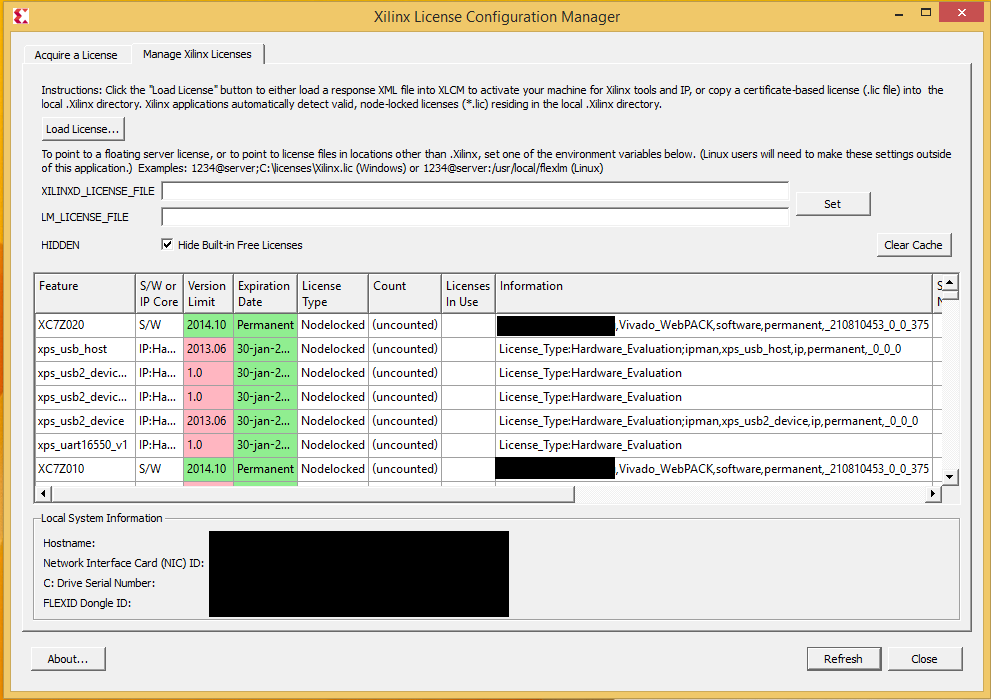Viewport: 991px width, 700px height.
Task: Click the table's vertical scroll up arrow
Action: pos(949,281)
